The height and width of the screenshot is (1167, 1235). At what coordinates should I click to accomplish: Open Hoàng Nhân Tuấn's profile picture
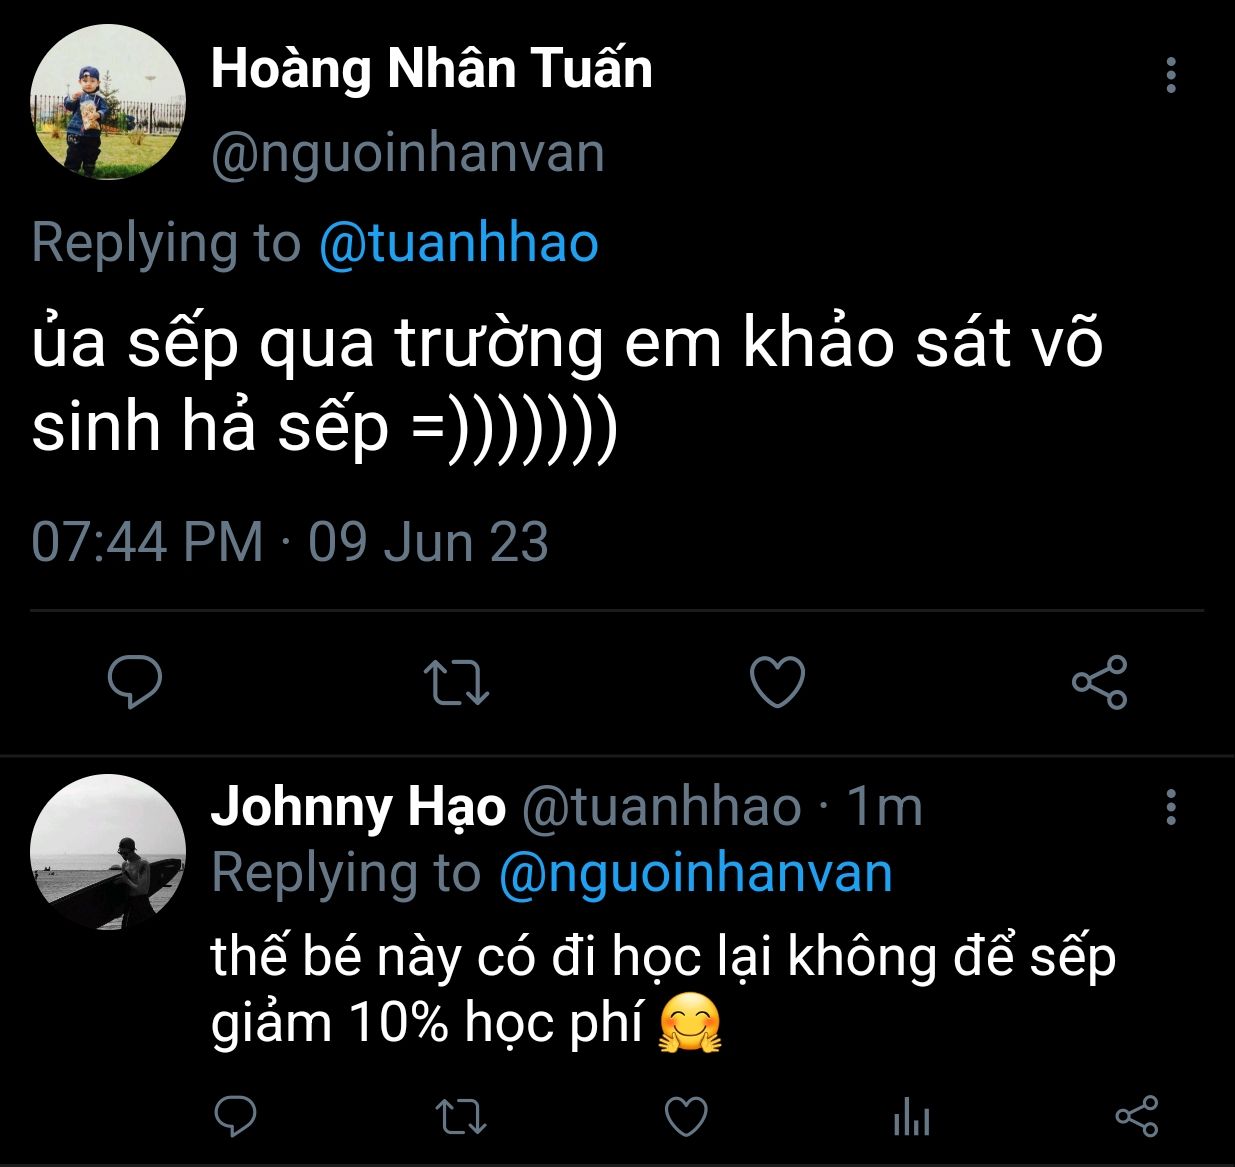coord(108,103)
